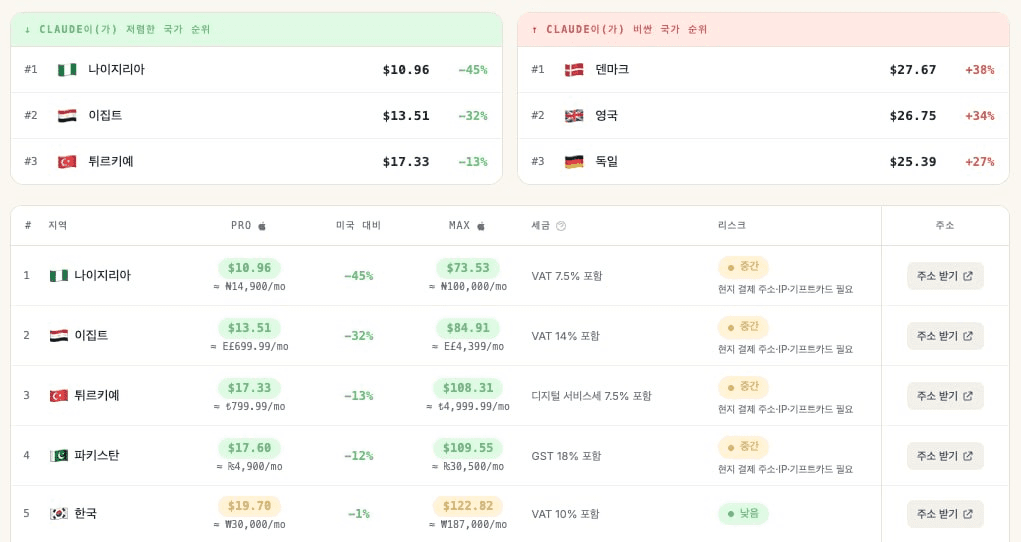Viewport: 1021px width, 542px height.
Task: Click 주소 받기 for the 한국 row
Action: [945, 514]
